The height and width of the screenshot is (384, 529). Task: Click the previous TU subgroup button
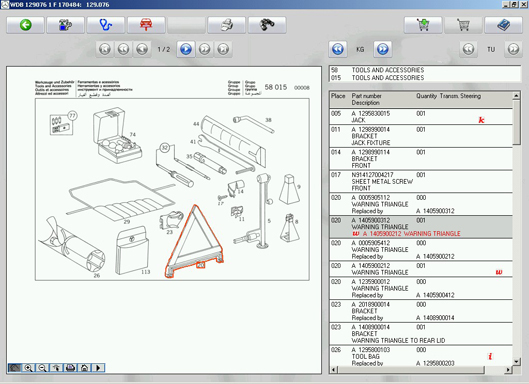click(x=469, y=49)
